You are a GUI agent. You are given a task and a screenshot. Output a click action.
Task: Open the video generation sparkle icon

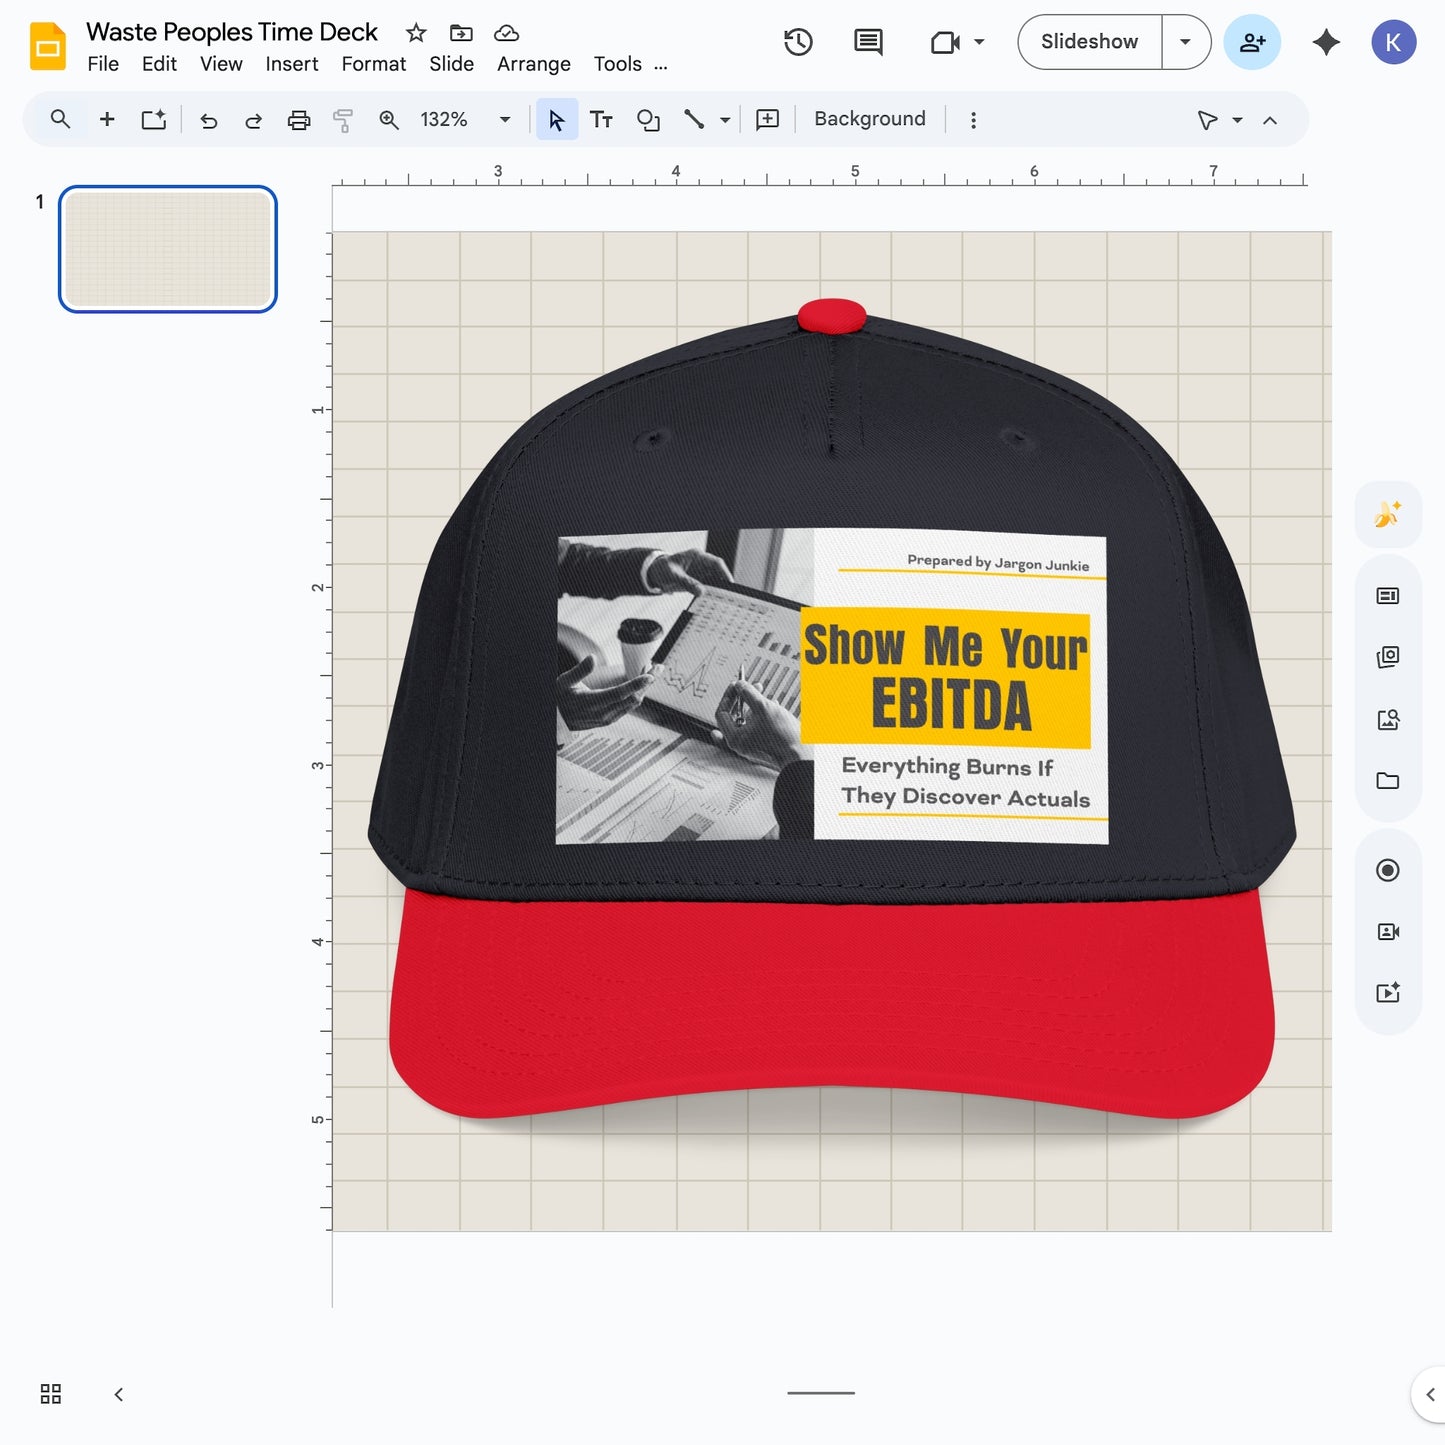1388,993
